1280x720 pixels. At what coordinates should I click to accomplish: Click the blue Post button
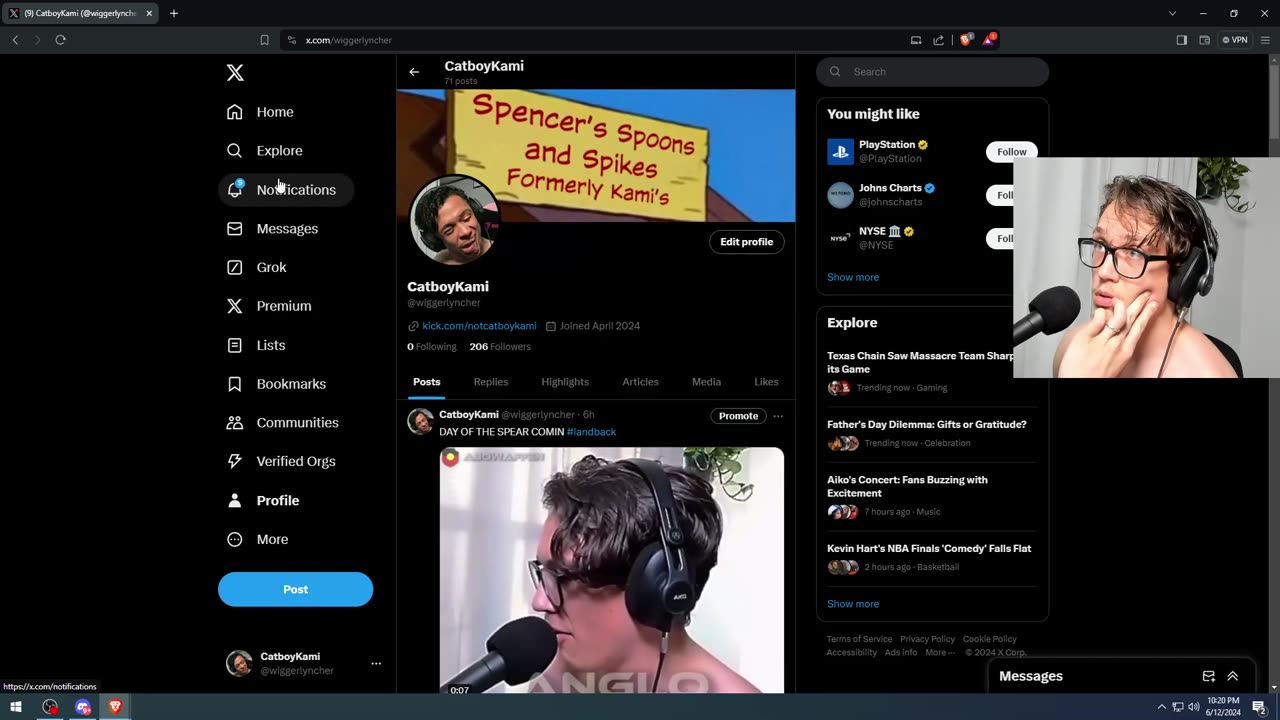click(x=295, y=589)
